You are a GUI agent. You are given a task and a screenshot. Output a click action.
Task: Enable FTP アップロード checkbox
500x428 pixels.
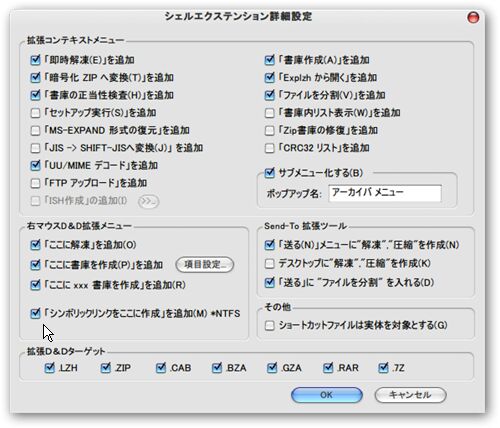pyautogui.click(x=35, y=183)
